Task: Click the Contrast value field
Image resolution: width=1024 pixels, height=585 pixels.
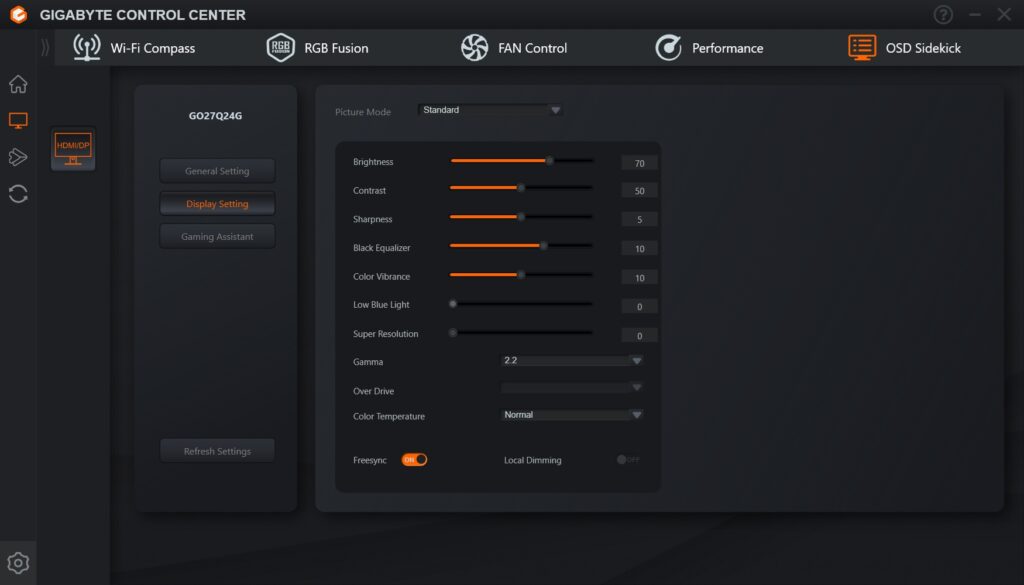Action: click(x=639, y=191)
